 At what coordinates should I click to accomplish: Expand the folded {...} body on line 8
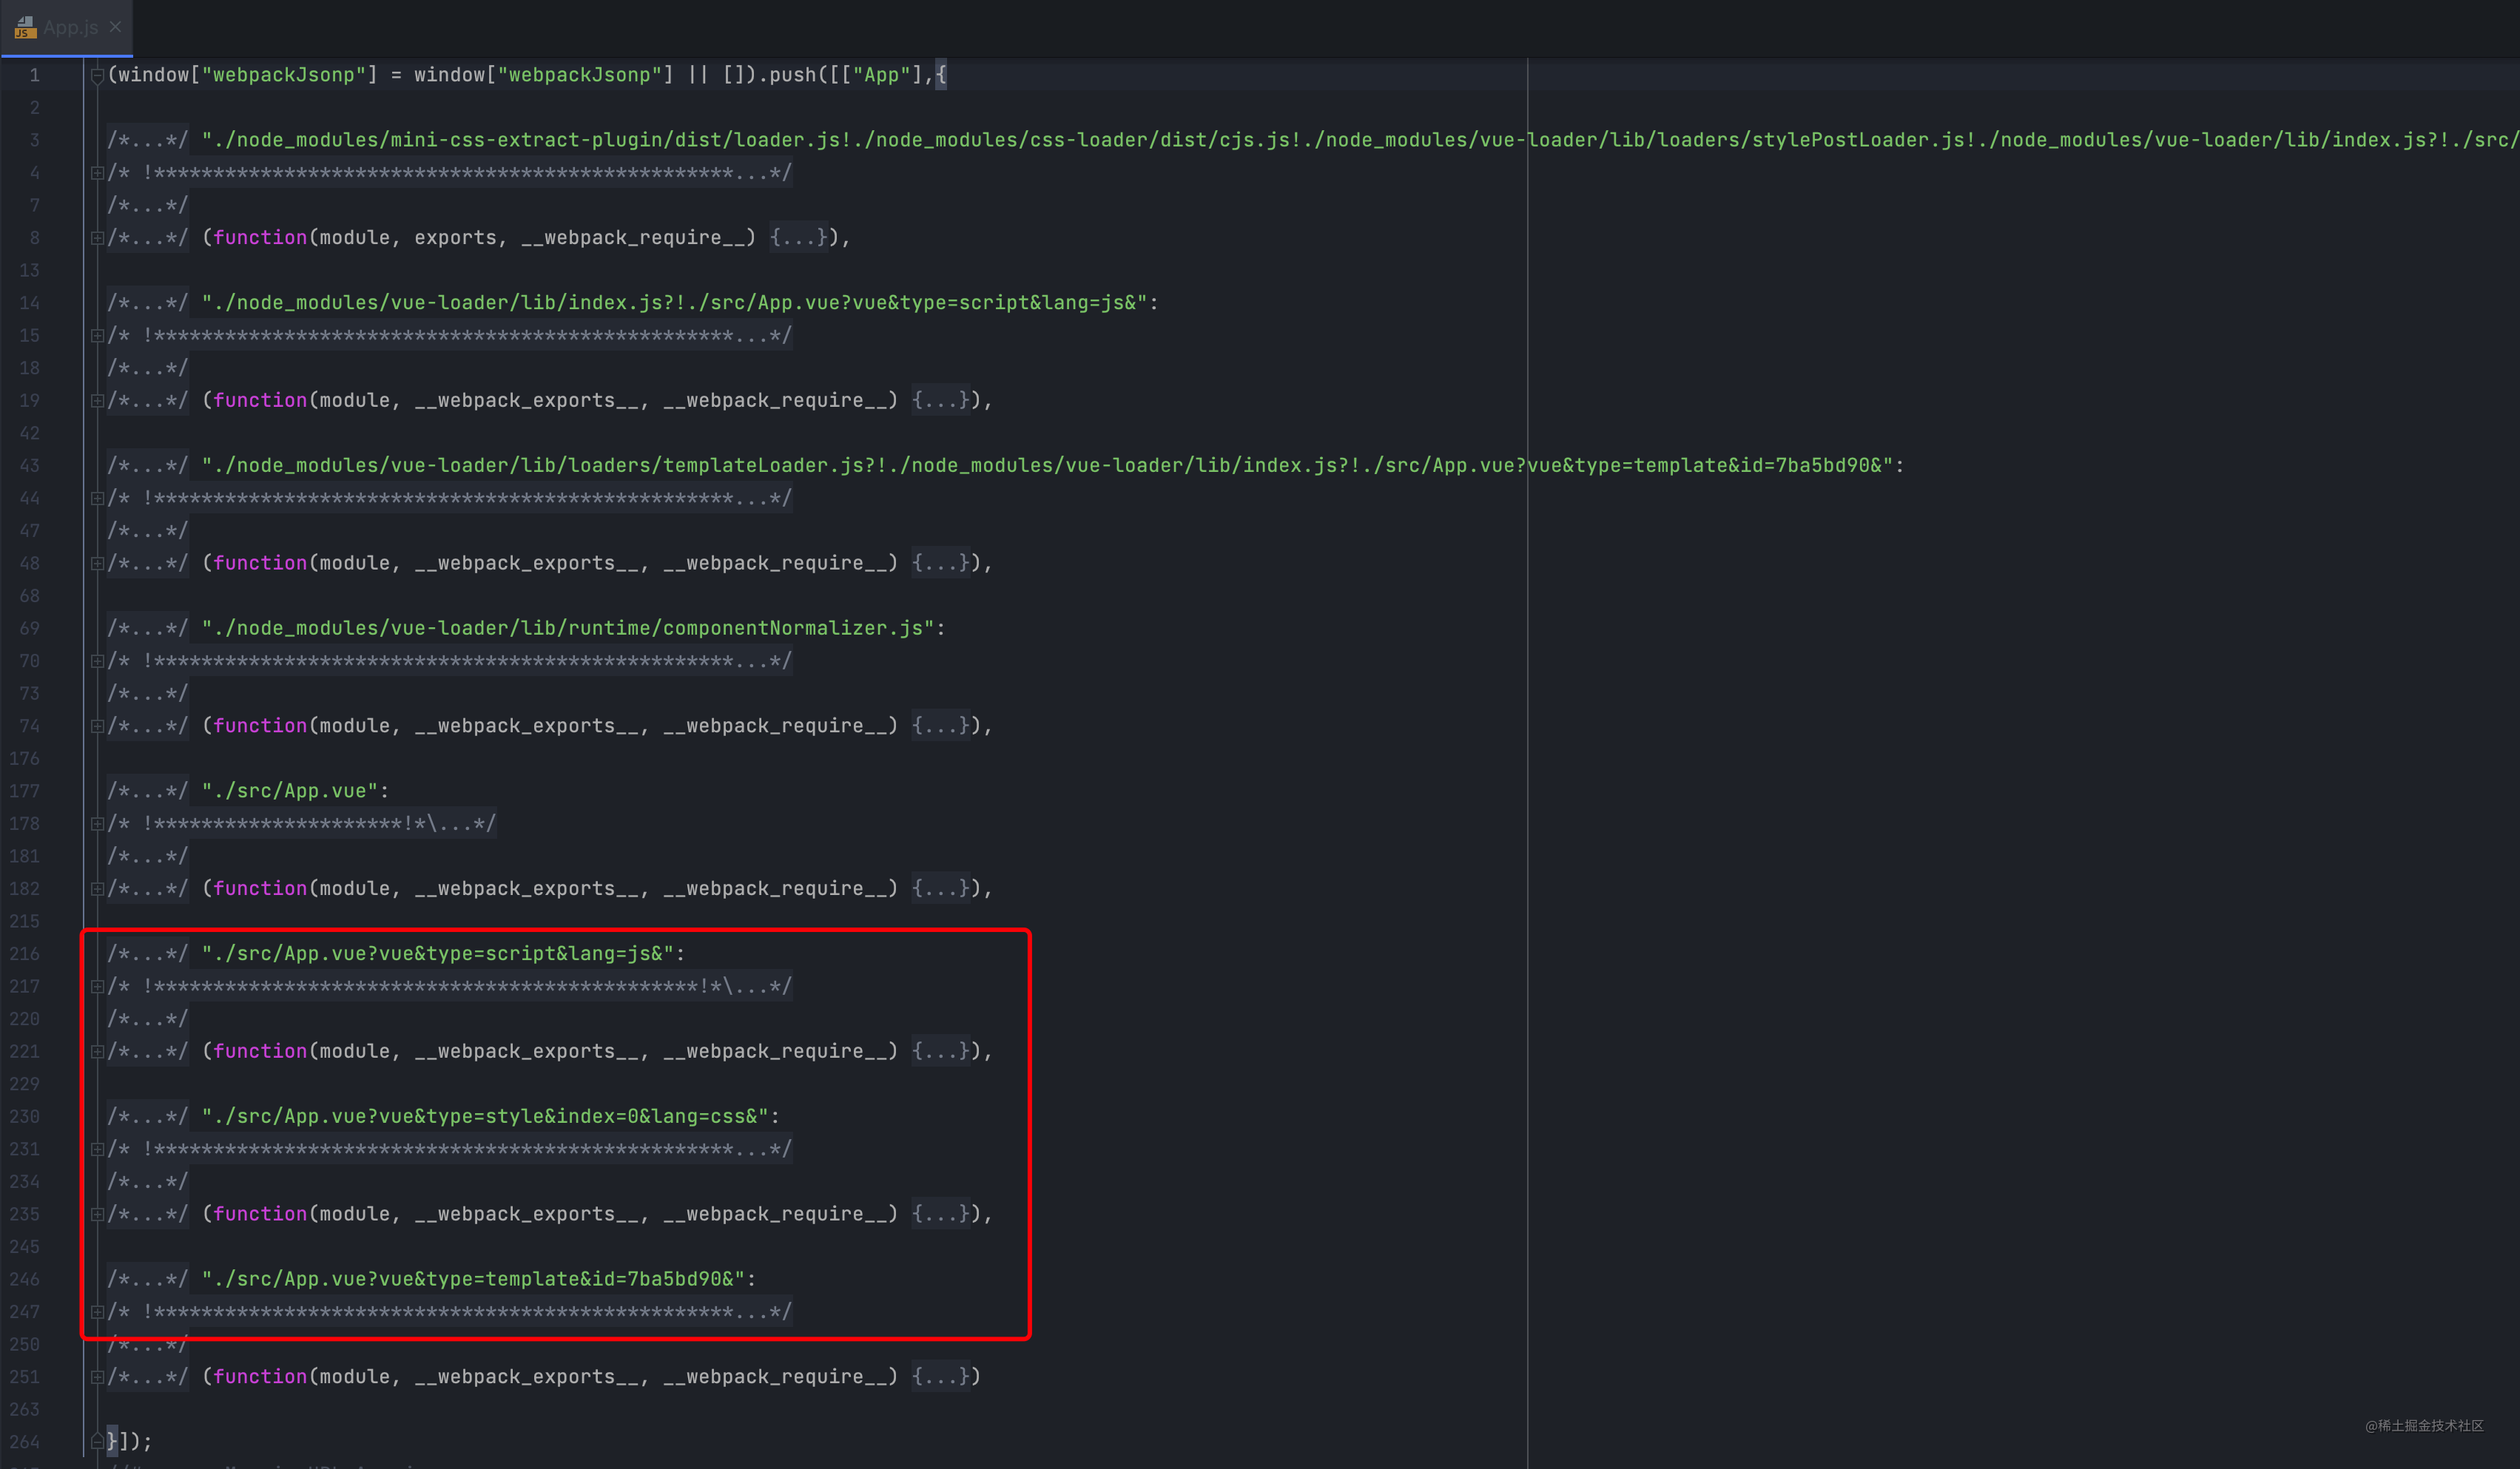[x=798, y=238]
